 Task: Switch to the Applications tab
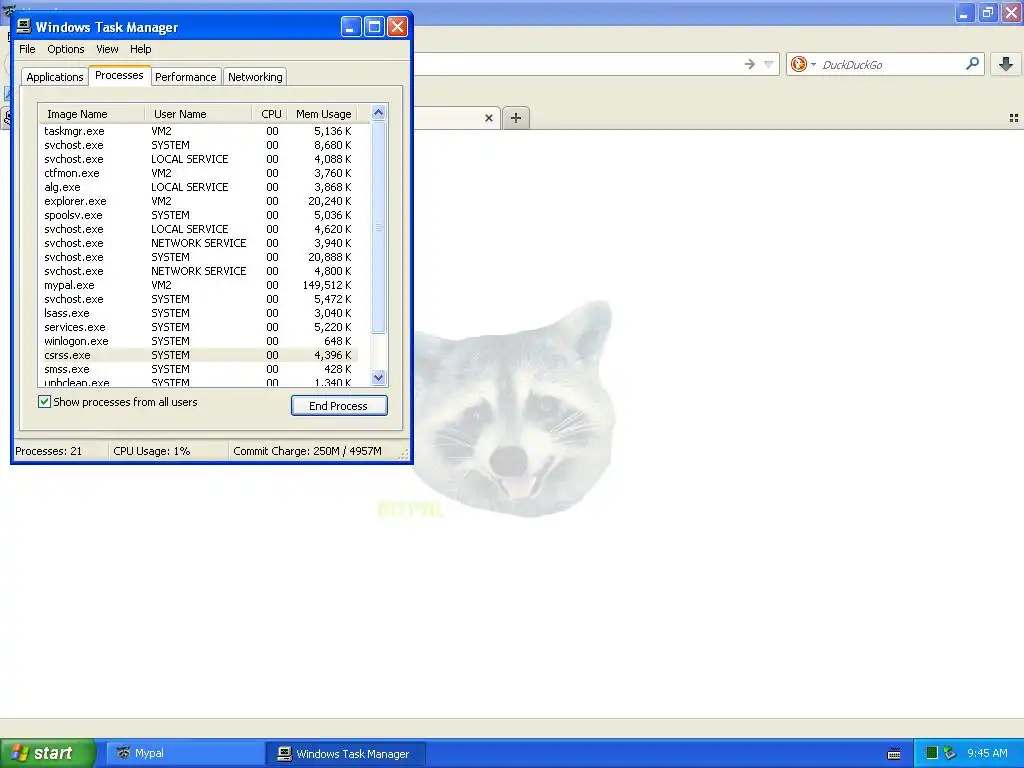pos(55,77)
